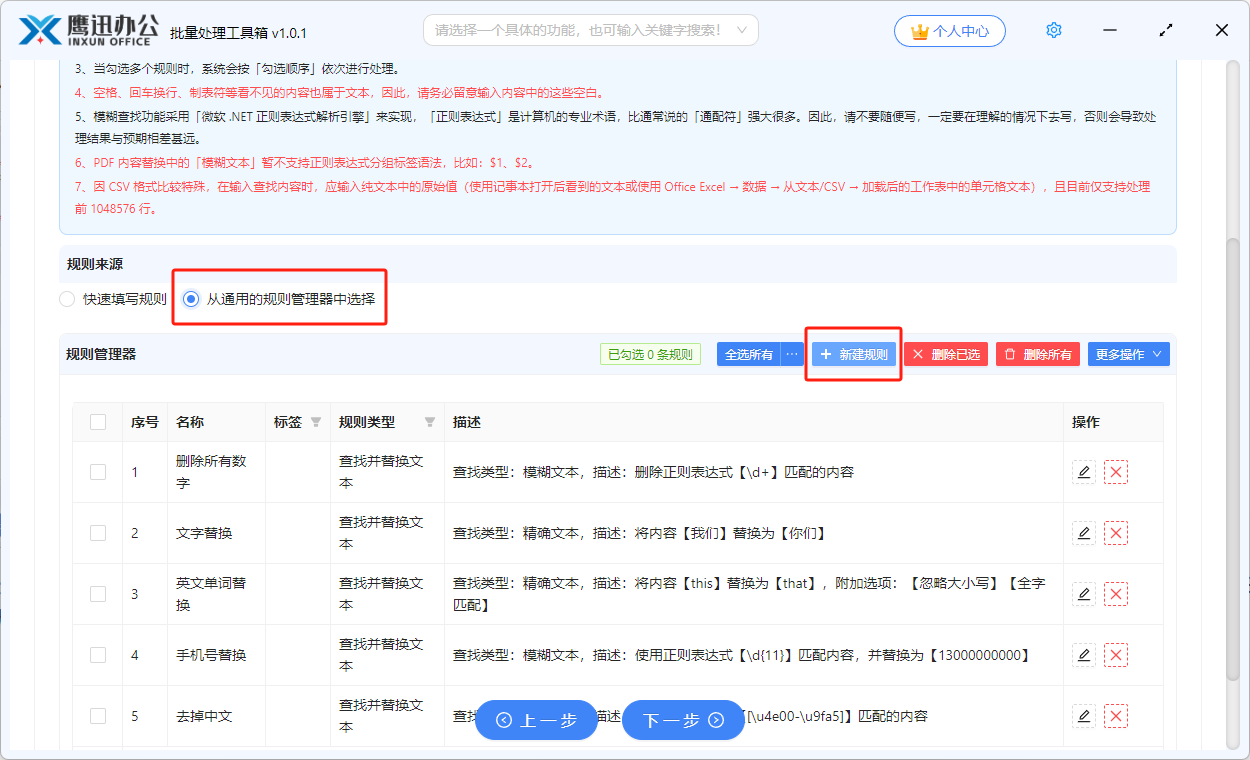Select the 快速填写规则 radio button
The width and height of the screenshot is (1250, 760).
coord(66,298)
